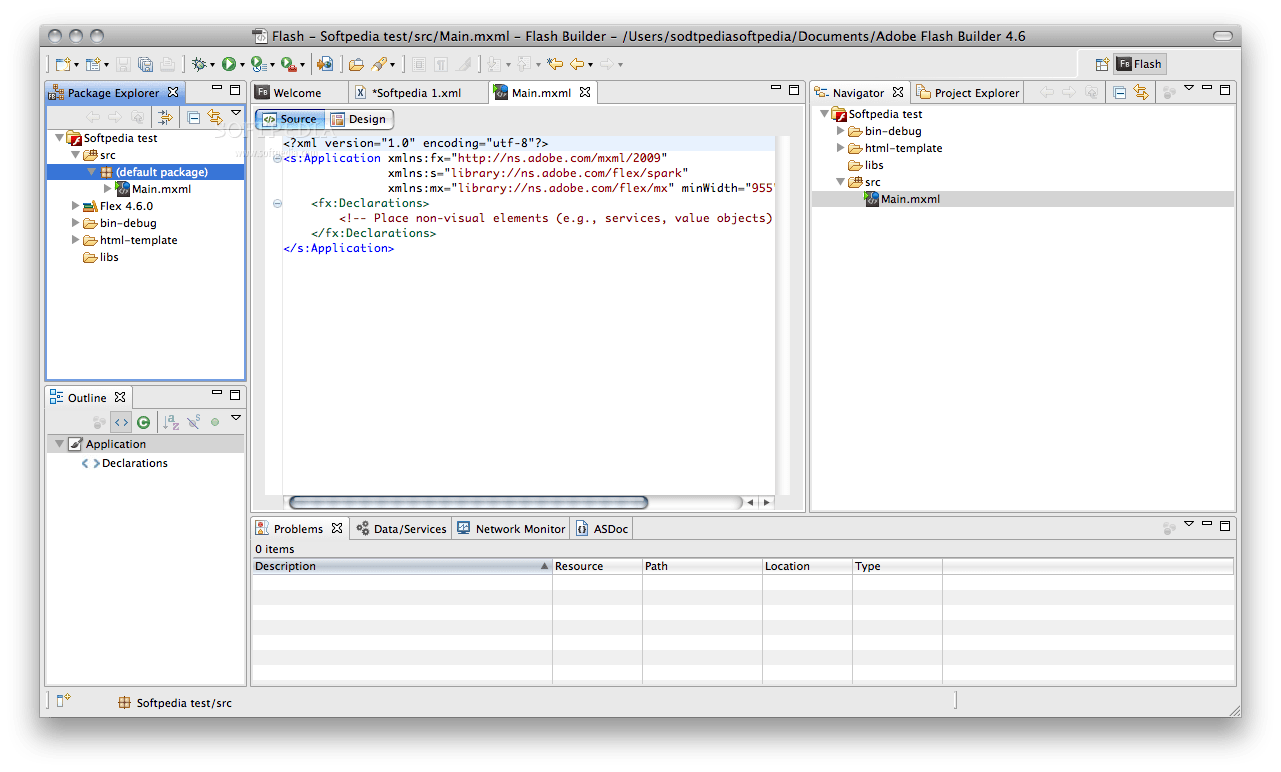Click the green C class icon in Outline
The height and width of the screenshot is (772, 1281).
[144, 422]
